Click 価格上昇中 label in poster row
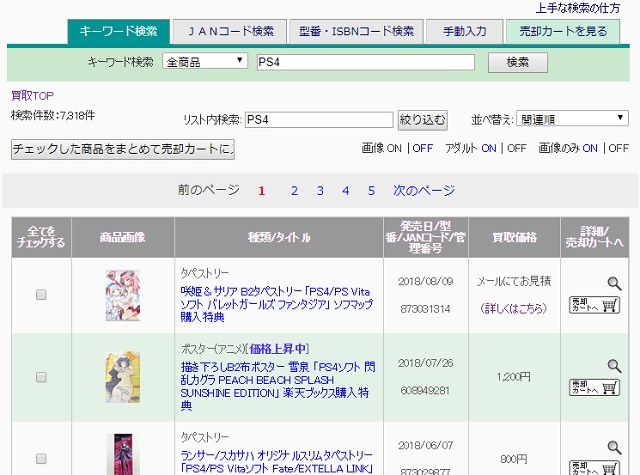This screenshot has width=640, height=475. coord(278,349)
